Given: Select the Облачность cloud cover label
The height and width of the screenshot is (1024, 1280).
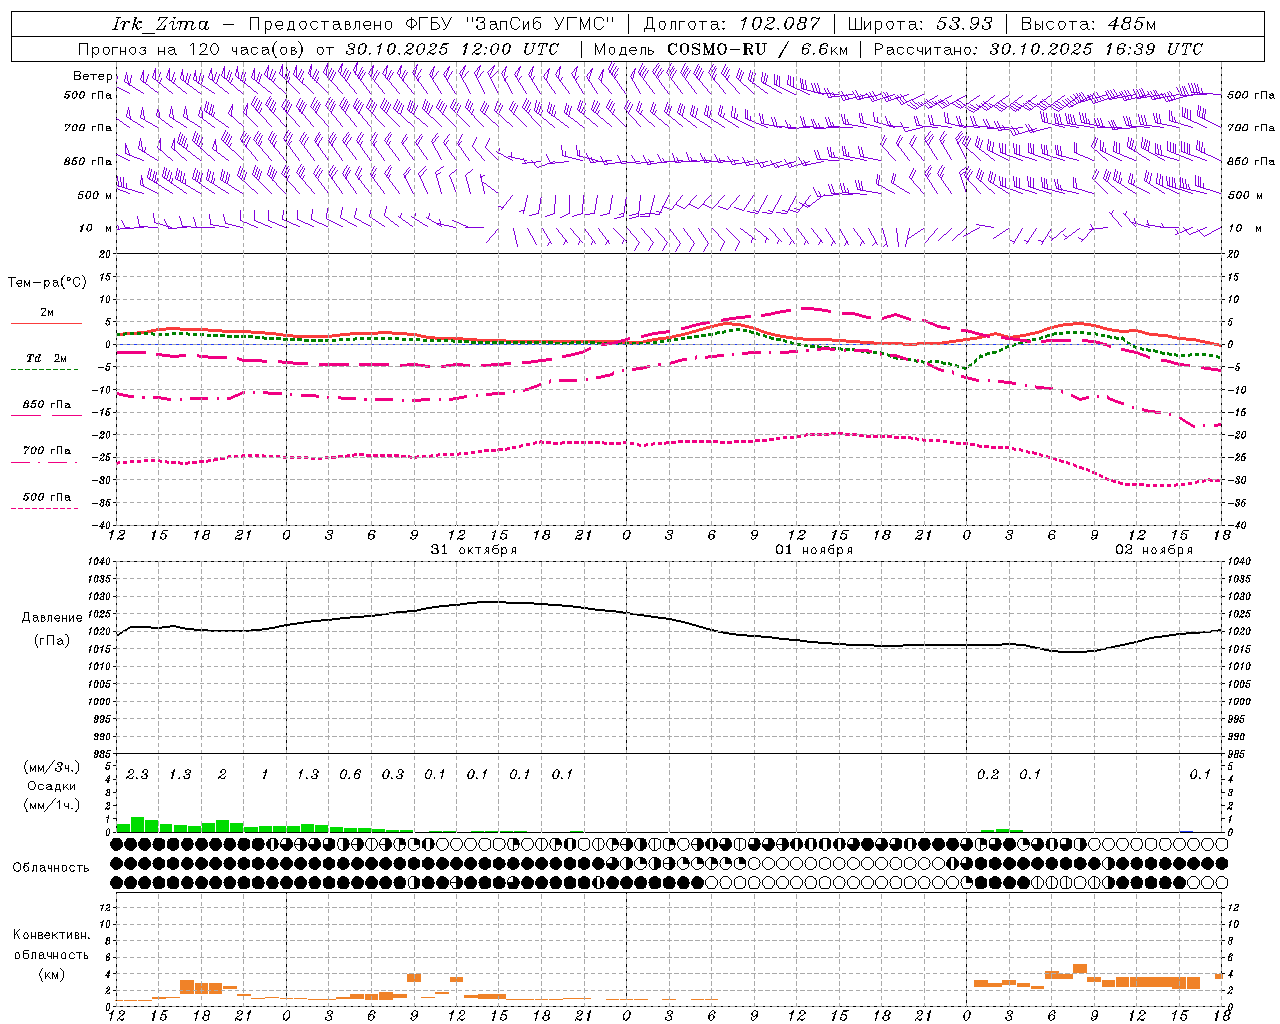Looking at the screenshot, I should click(x=51, y=868).
